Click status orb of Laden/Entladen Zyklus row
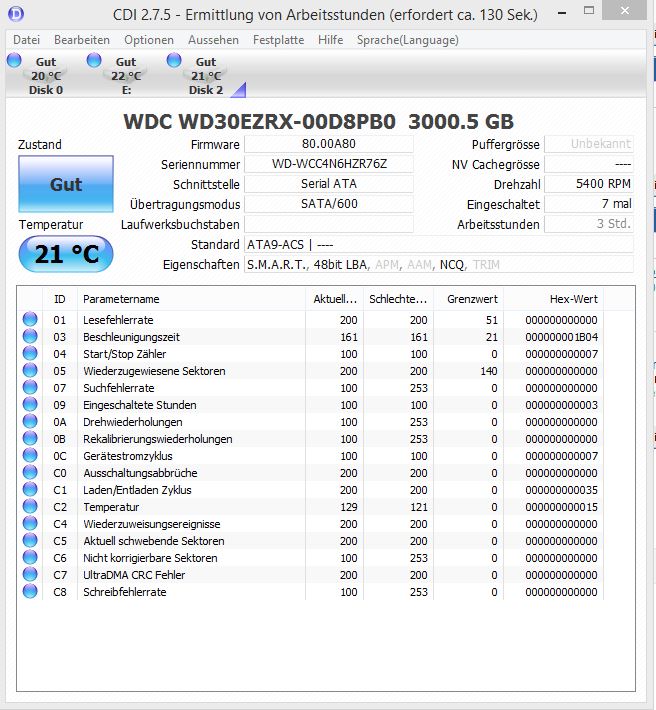The image size is (656, 710). pos(30,489)
